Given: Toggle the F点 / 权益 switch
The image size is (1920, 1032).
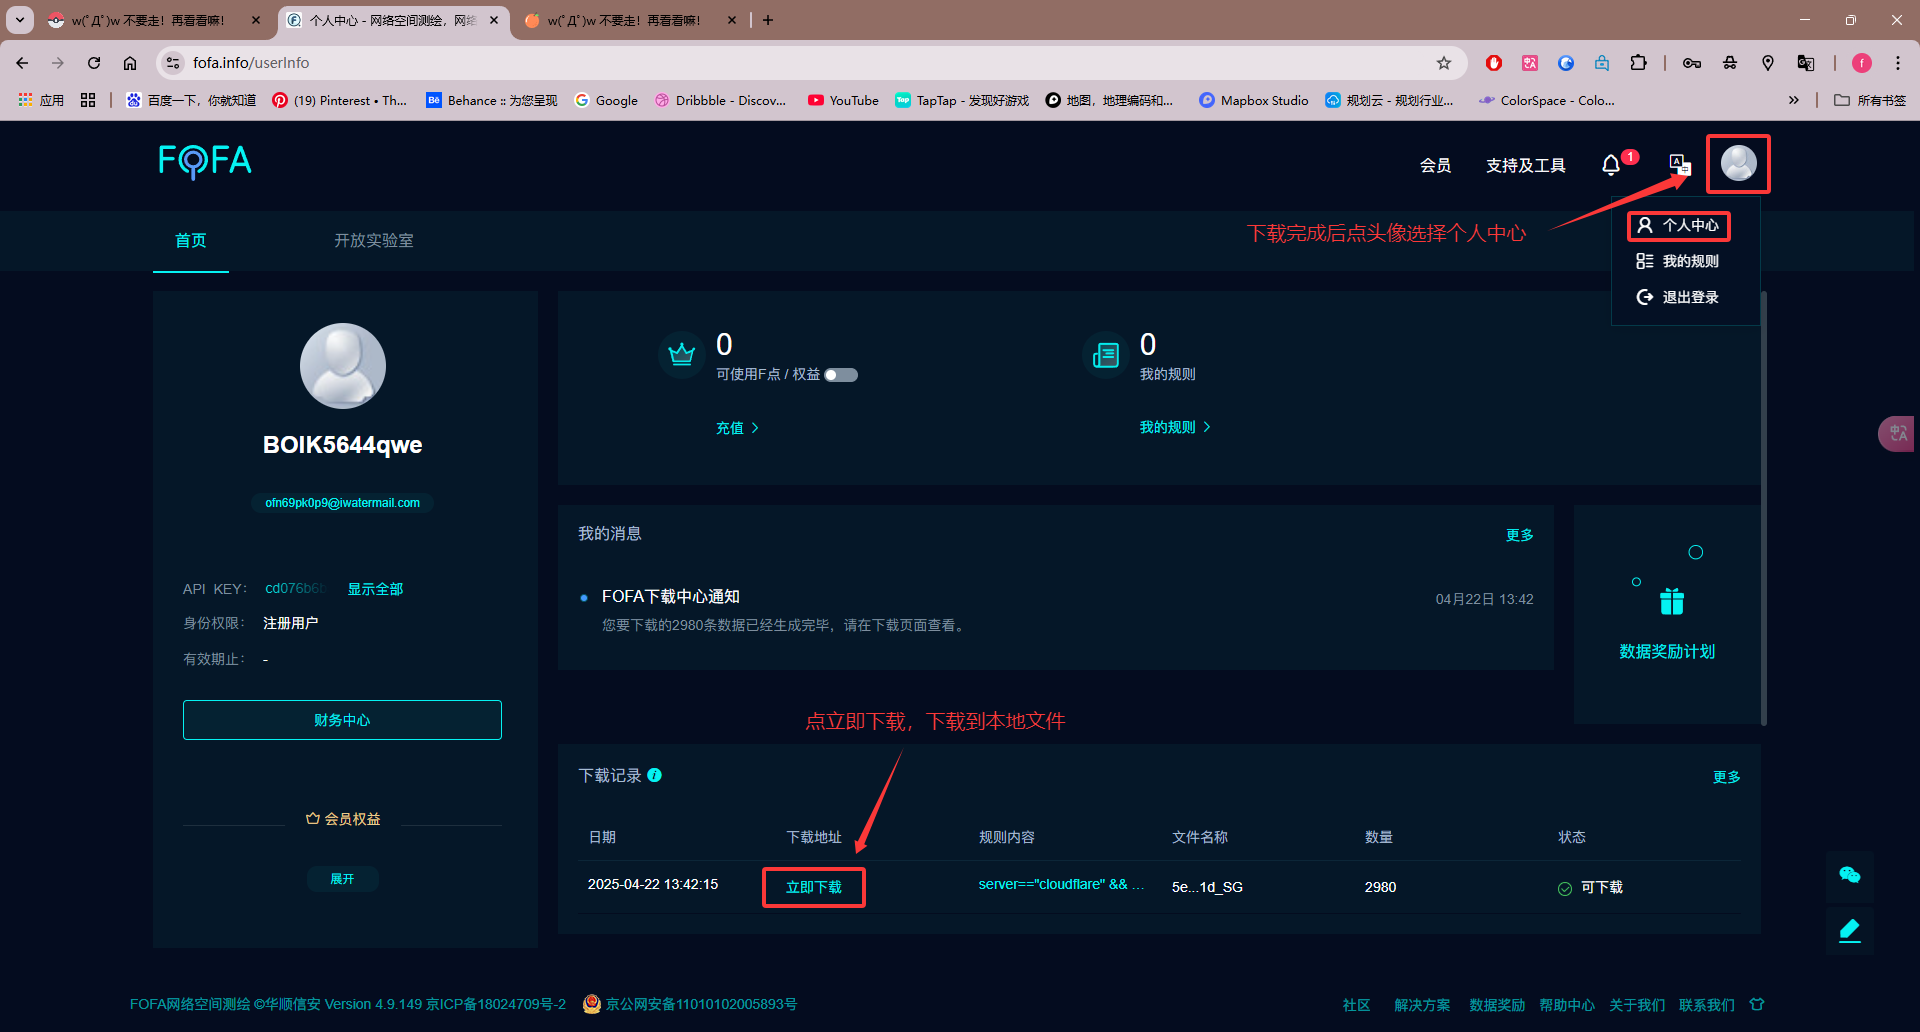Looking at the screenshot, I should [x=840, y=375].
